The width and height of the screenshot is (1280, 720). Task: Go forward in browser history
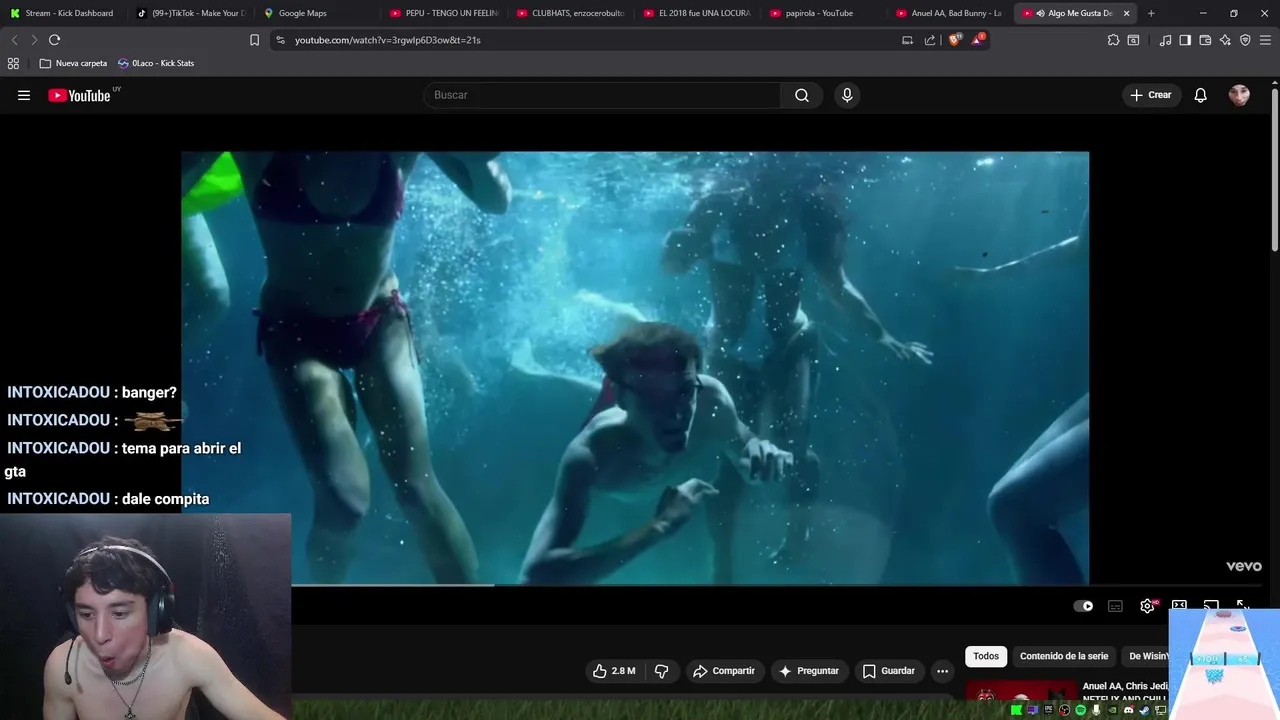[34, 40]
